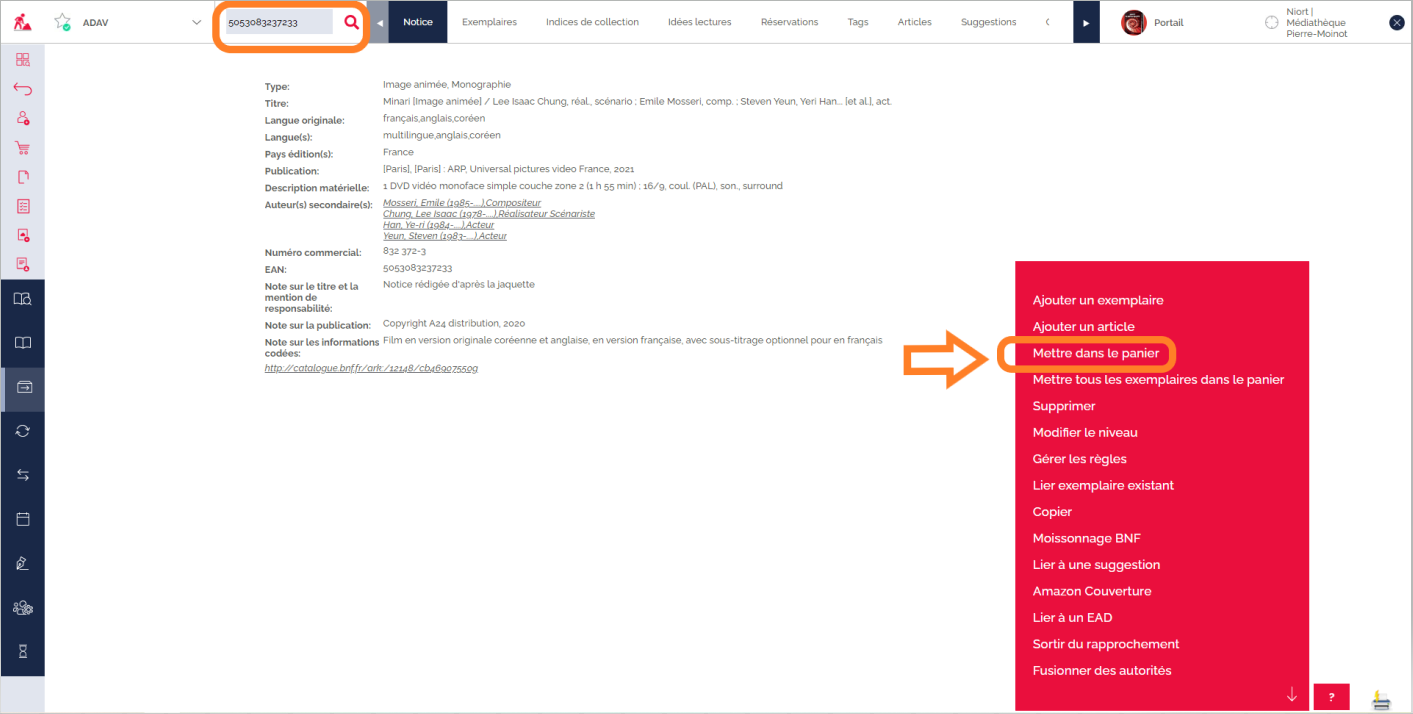1413x714 pixels.
Task: Choose Lier exemplaire existant
Action: (1103, 485)
